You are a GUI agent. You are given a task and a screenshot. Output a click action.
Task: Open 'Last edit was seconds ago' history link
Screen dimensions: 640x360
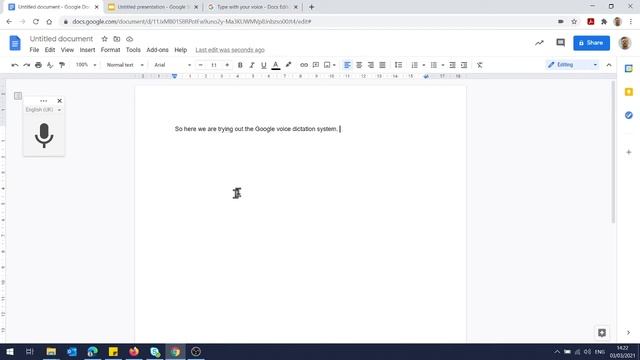[x=230, y=50]
